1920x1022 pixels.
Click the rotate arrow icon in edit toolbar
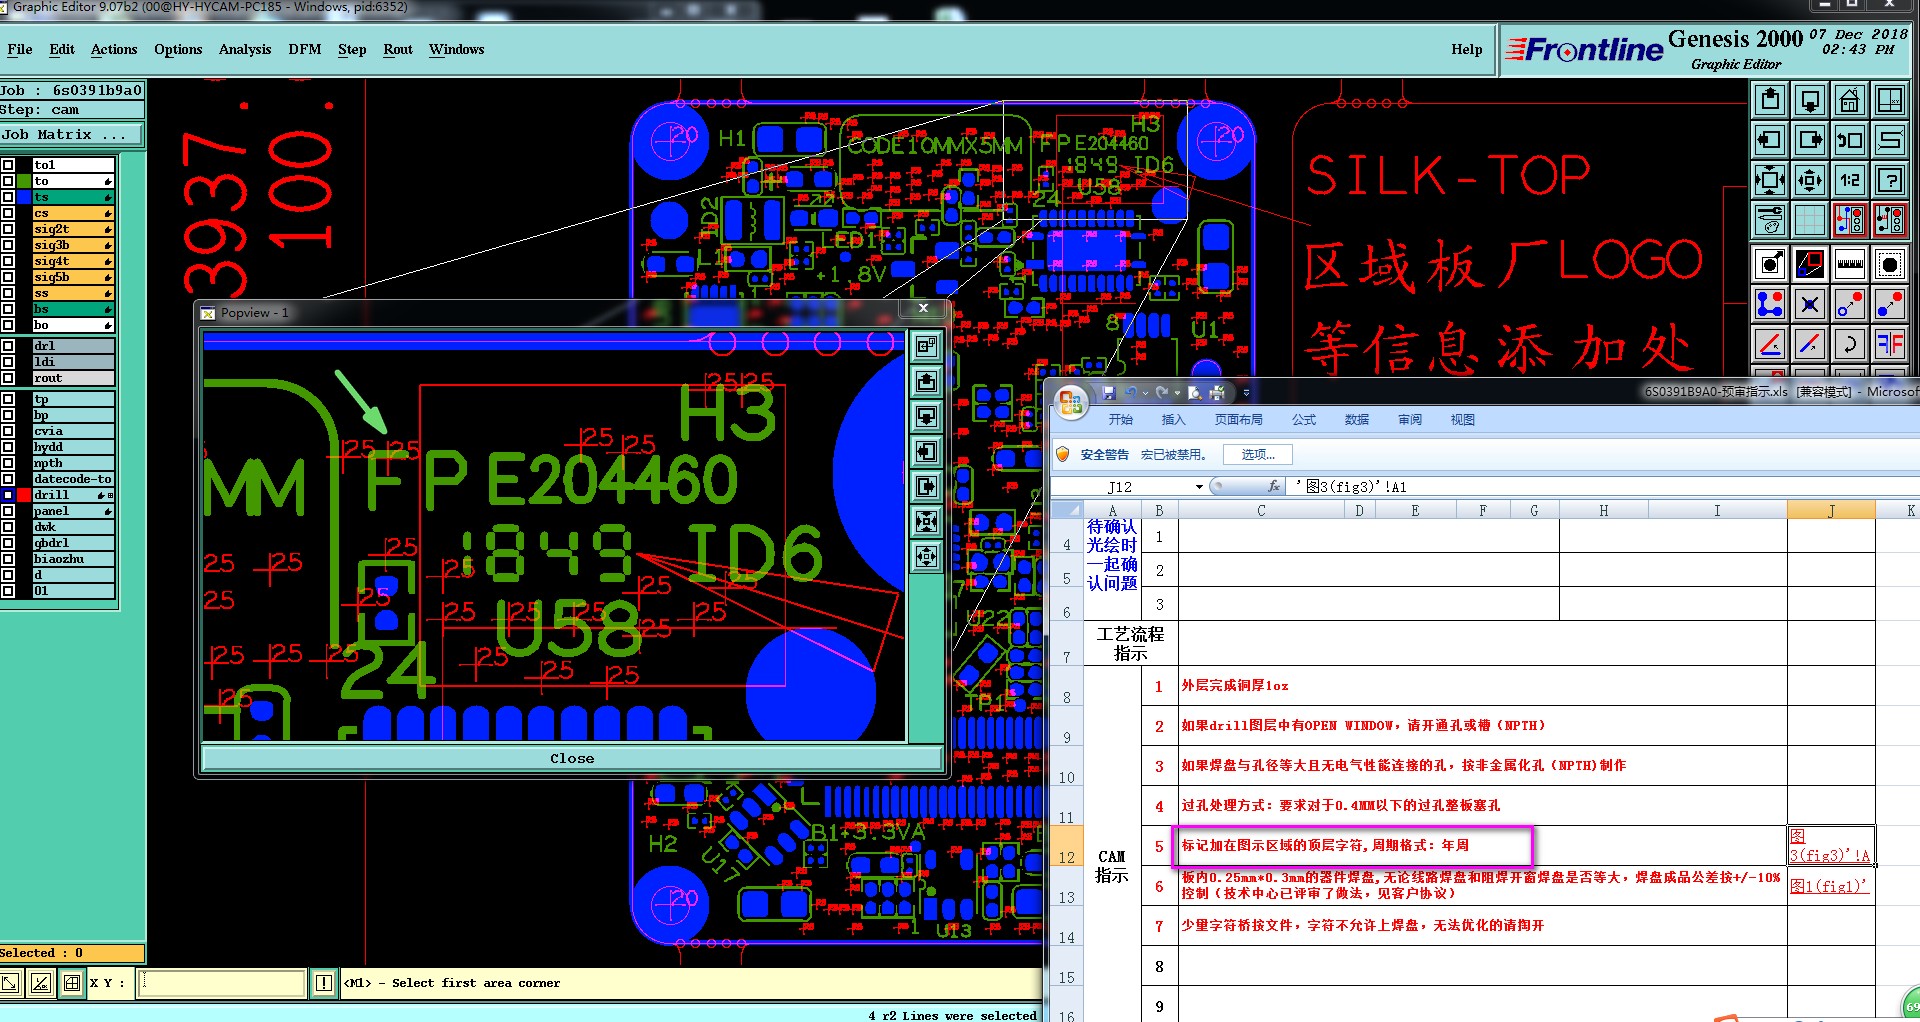[1850, 344]
